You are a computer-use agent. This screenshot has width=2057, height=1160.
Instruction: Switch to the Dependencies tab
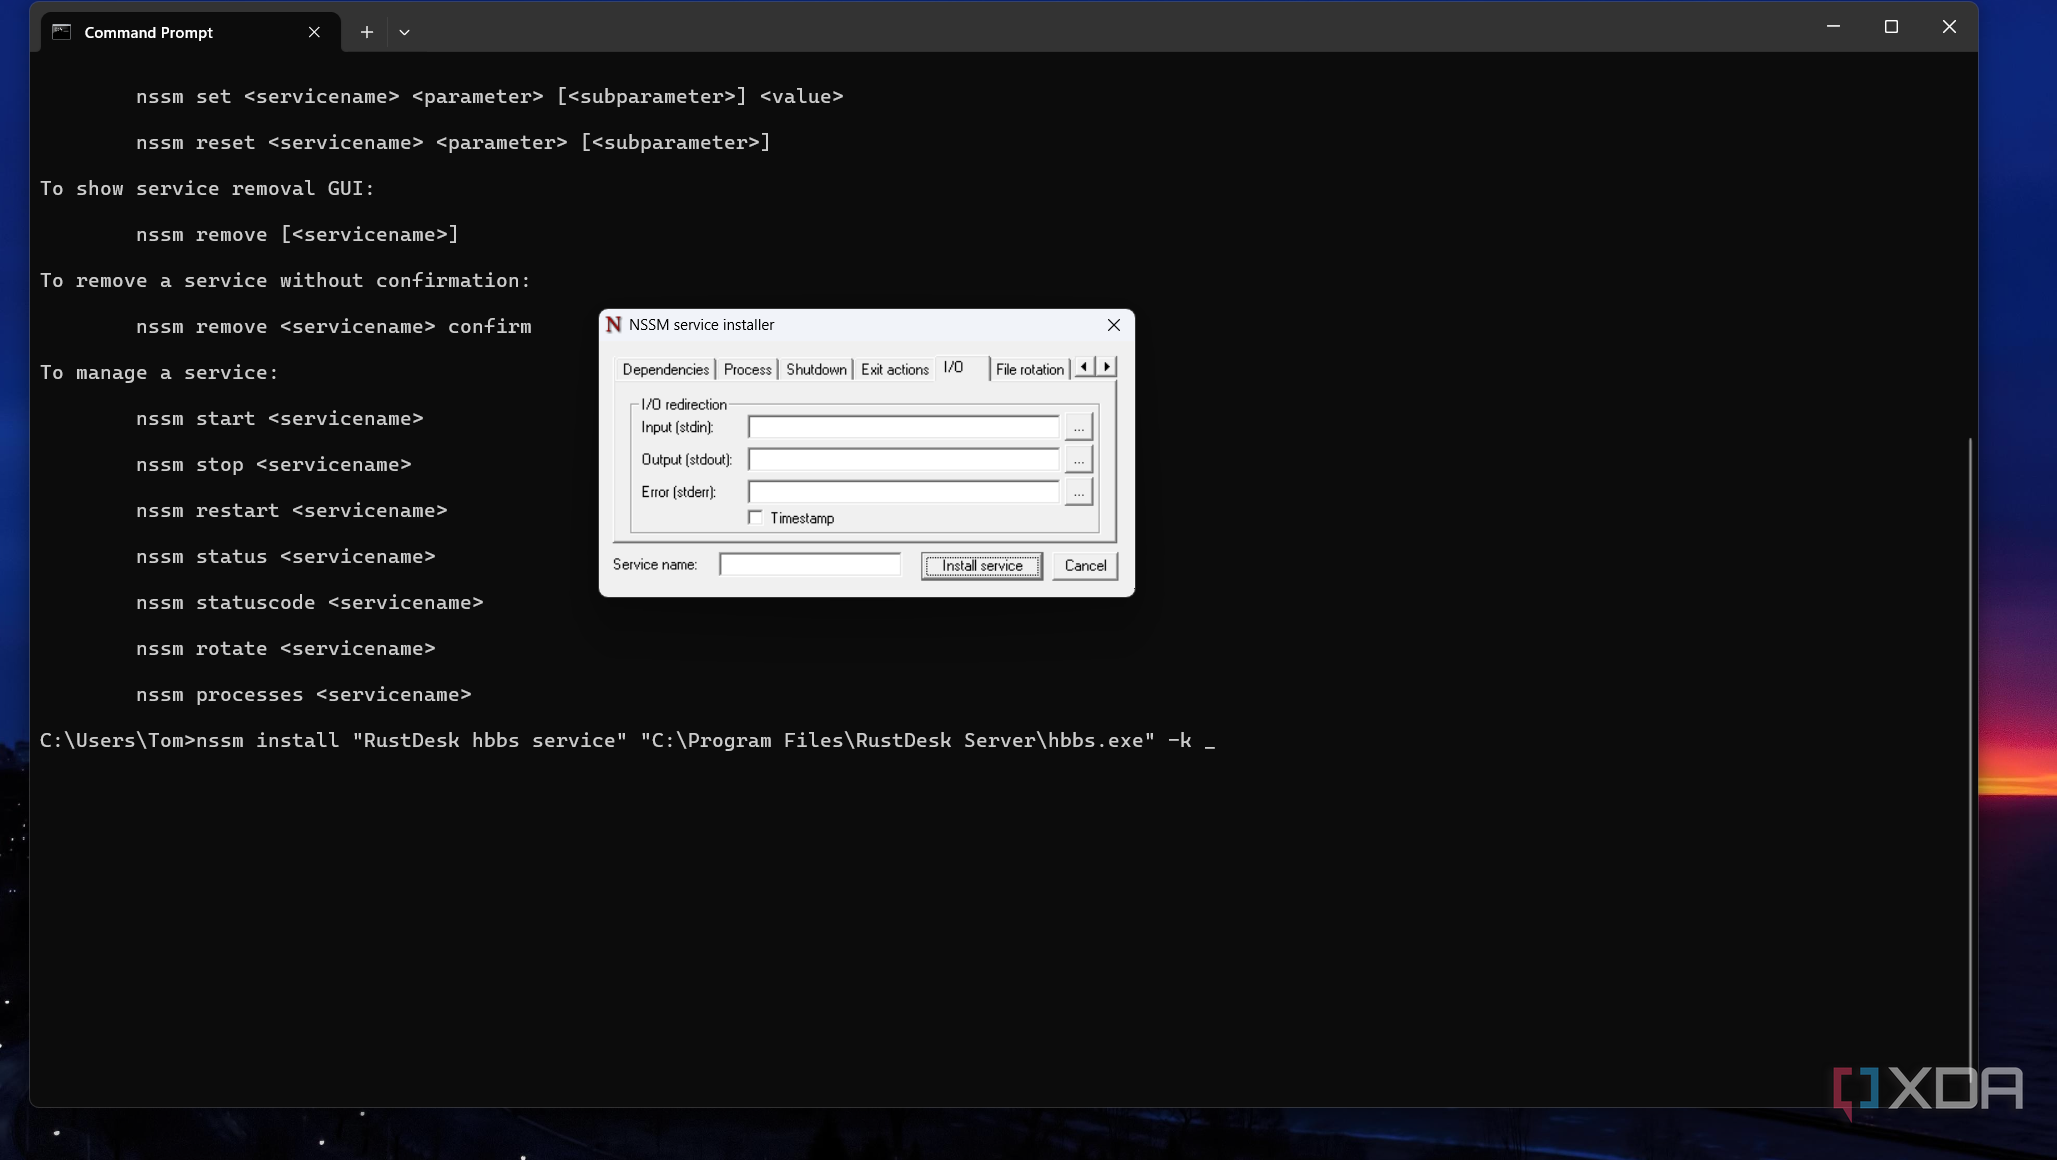[x=665, y=370]
